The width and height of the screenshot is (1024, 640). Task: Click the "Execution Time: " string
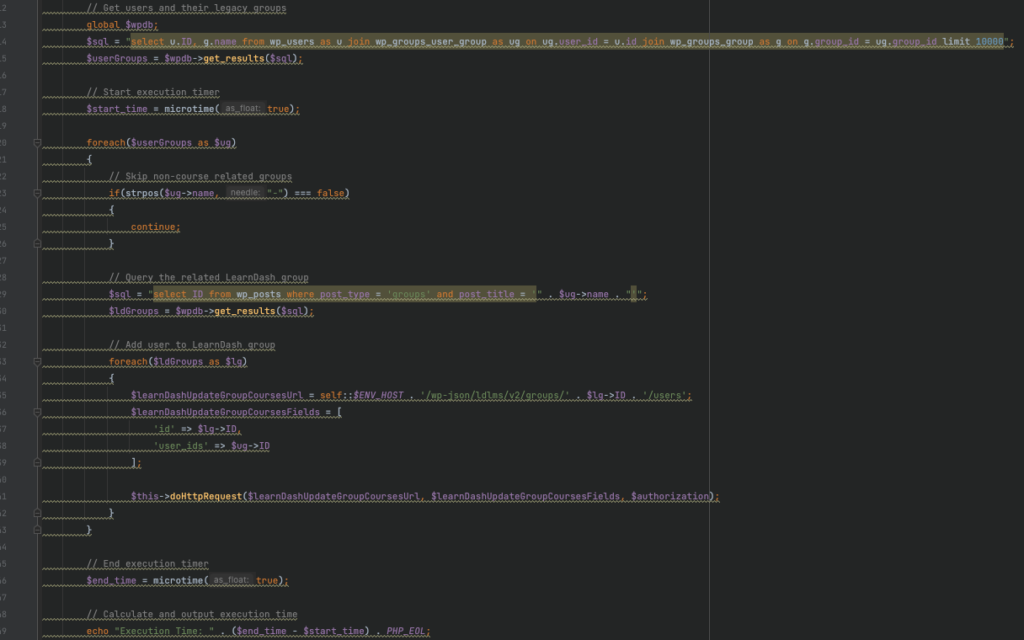coord(164,632)
